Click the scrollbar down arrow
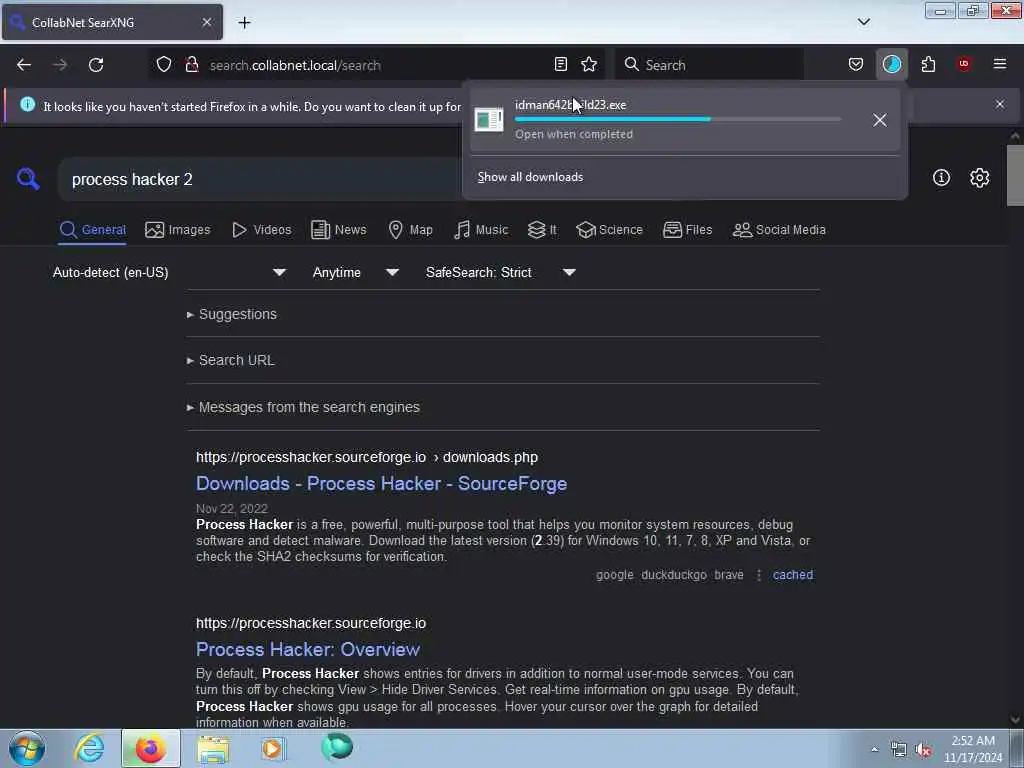 (x=1015, y=720)
